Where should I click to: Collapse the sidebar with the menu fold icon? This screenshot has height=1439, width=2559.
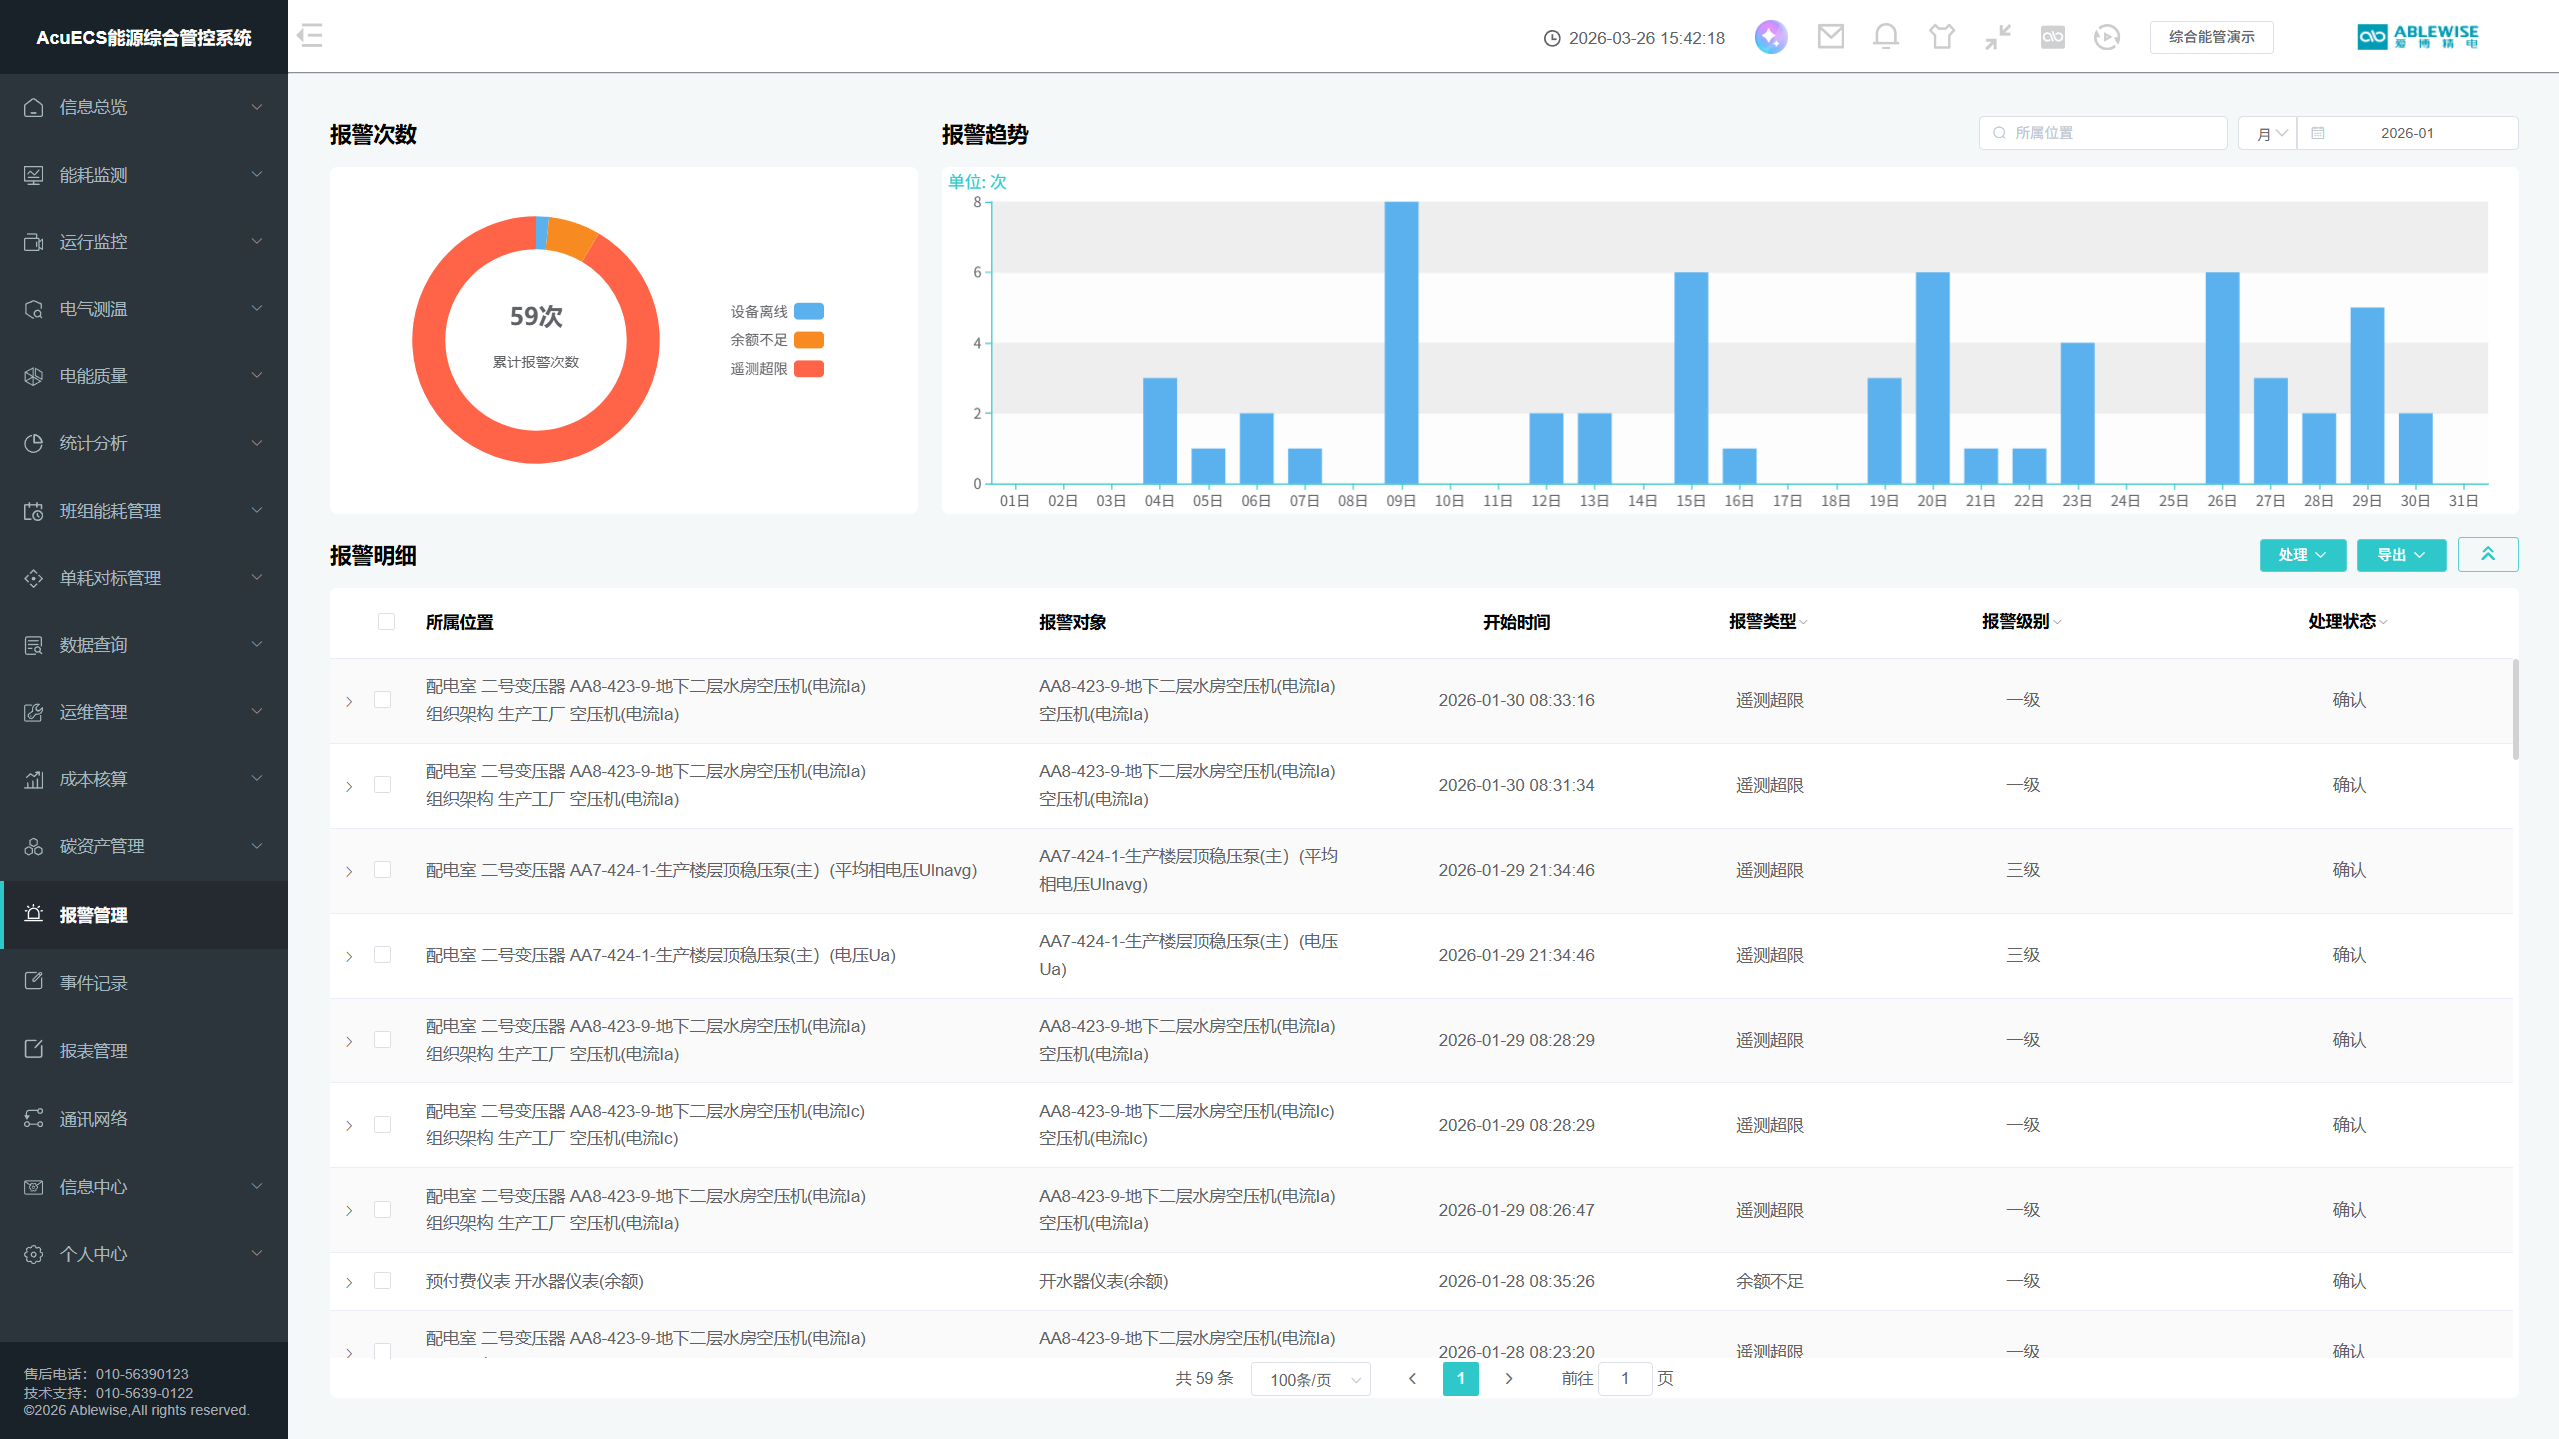click(310, 36)
